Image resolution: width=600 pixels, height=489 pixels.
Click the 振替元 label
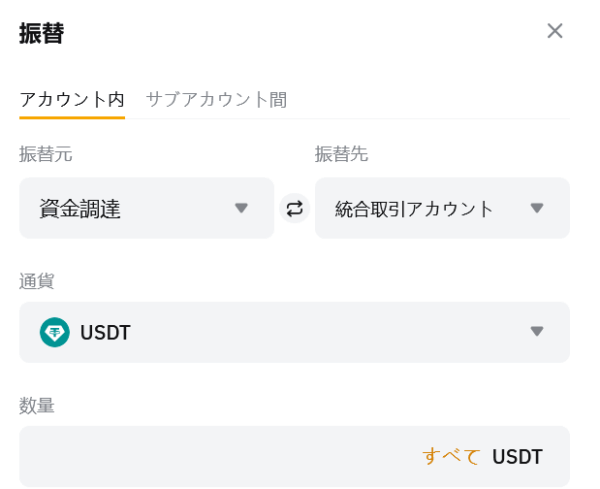(x=45, y=154)
